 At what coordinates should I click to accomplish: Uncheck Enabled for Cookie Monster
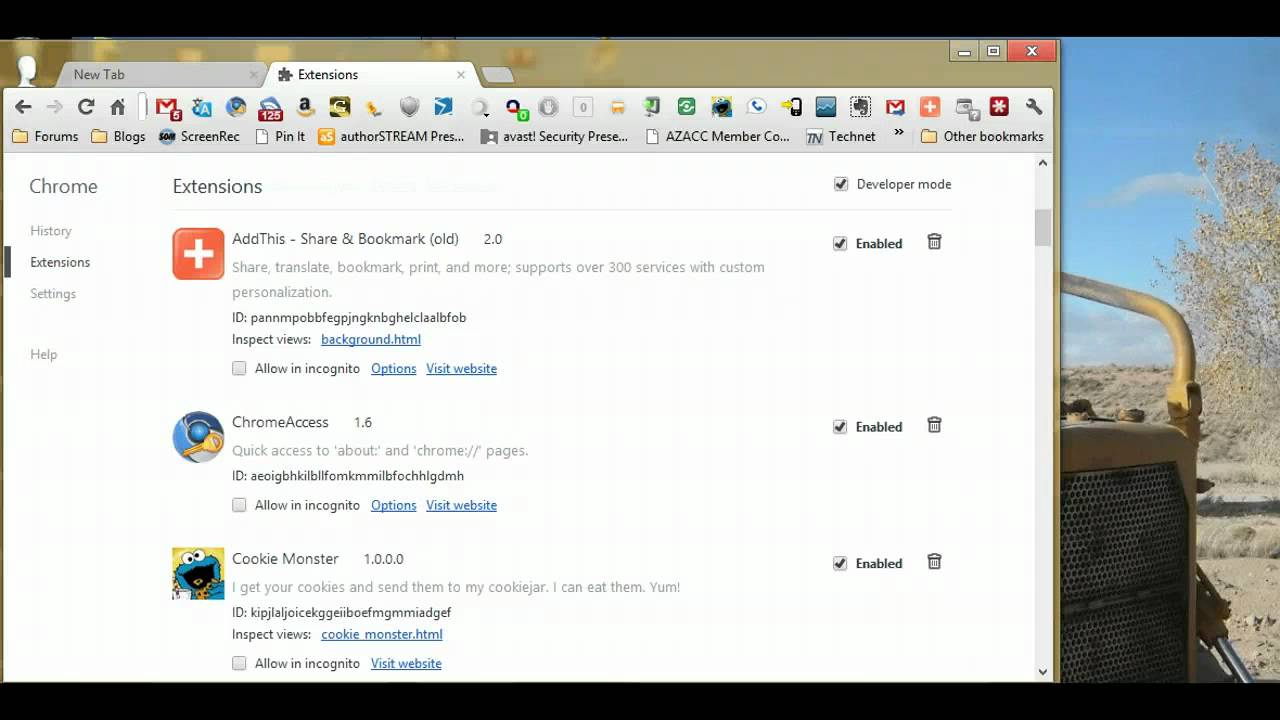tap(840, 563)
